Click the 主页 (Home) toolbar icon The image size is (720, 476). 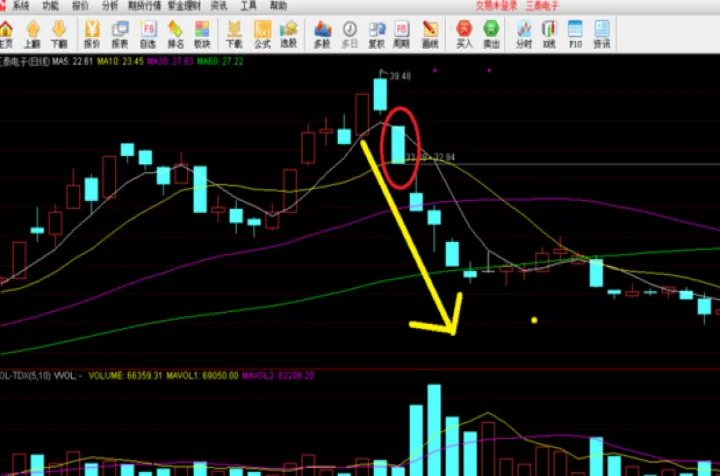coord(7,33)
